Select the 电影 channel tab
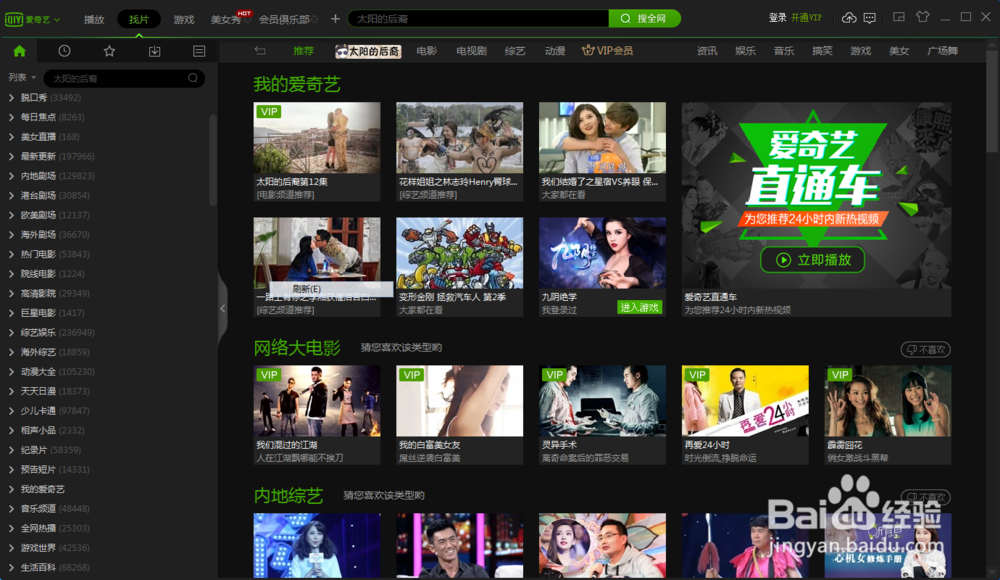 tap(427, 50)
